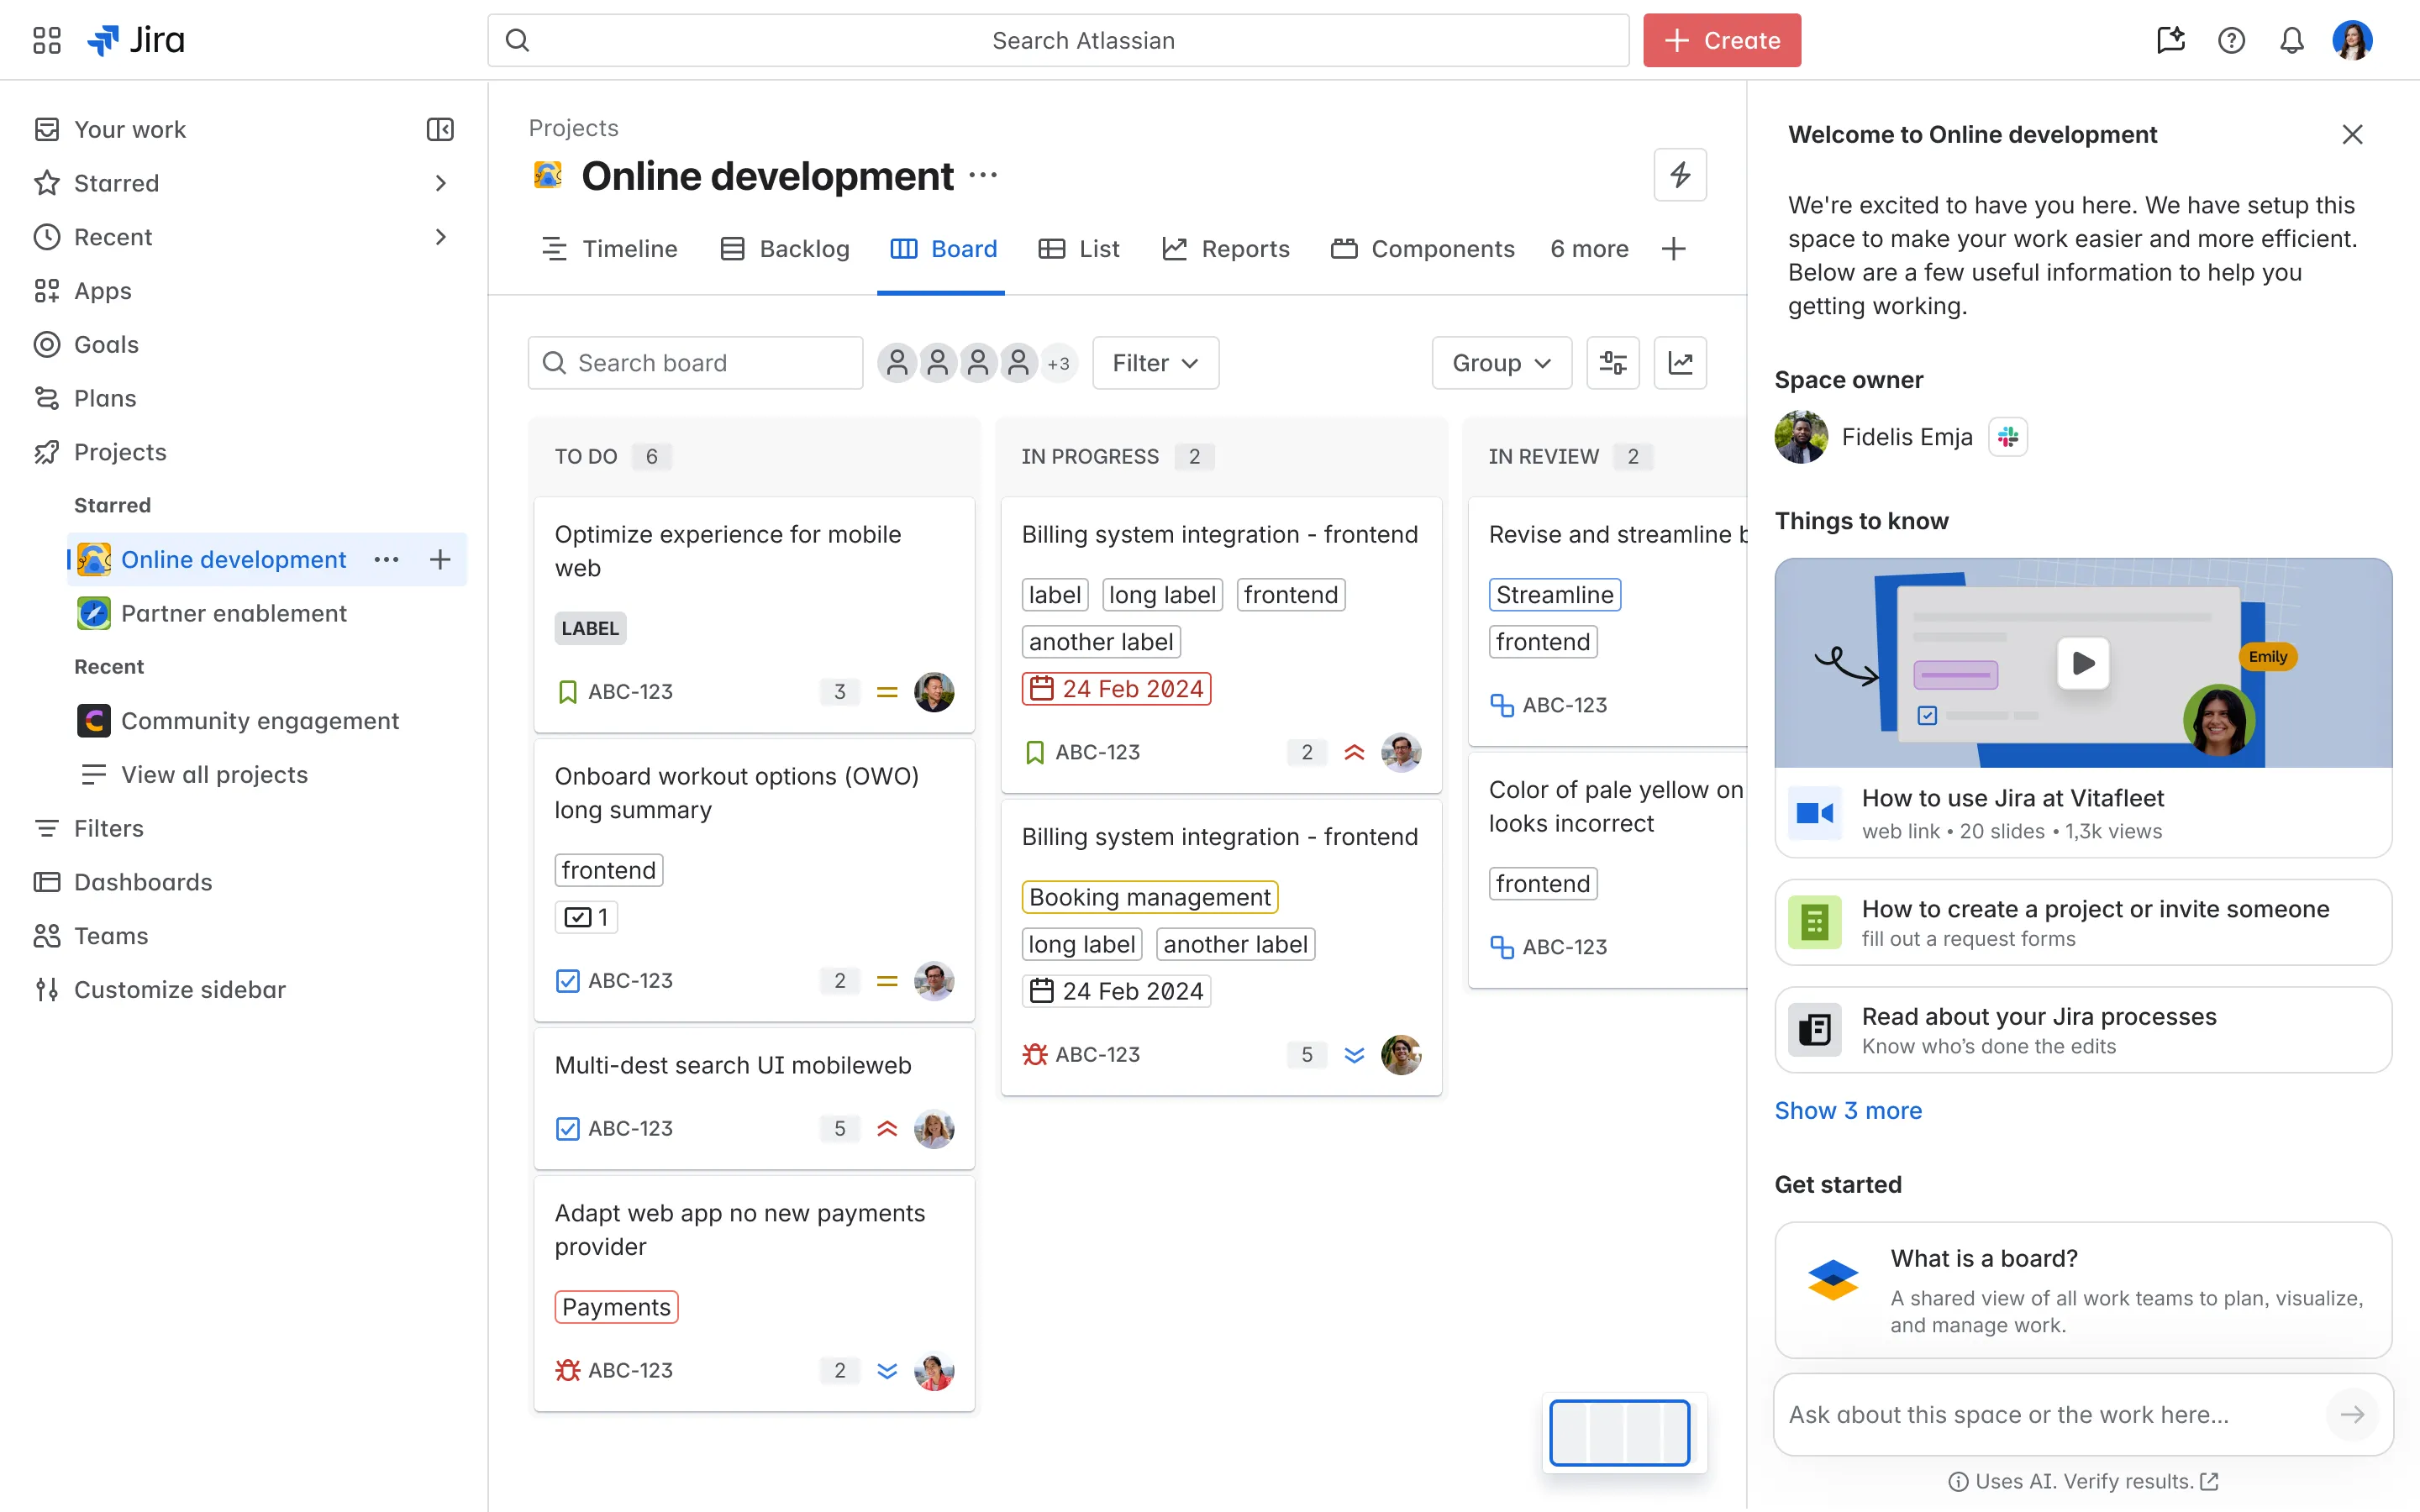Click task checkbox icon on Onboard workout card
The image size is (2420, 1512).
567,981
